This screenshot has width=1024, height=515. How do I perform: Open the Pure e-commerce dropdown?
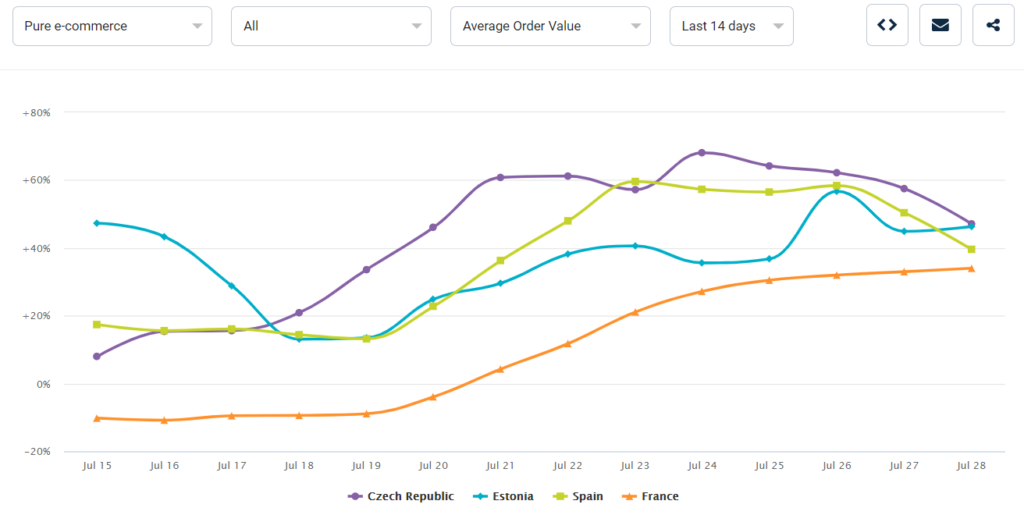[112, 26]
